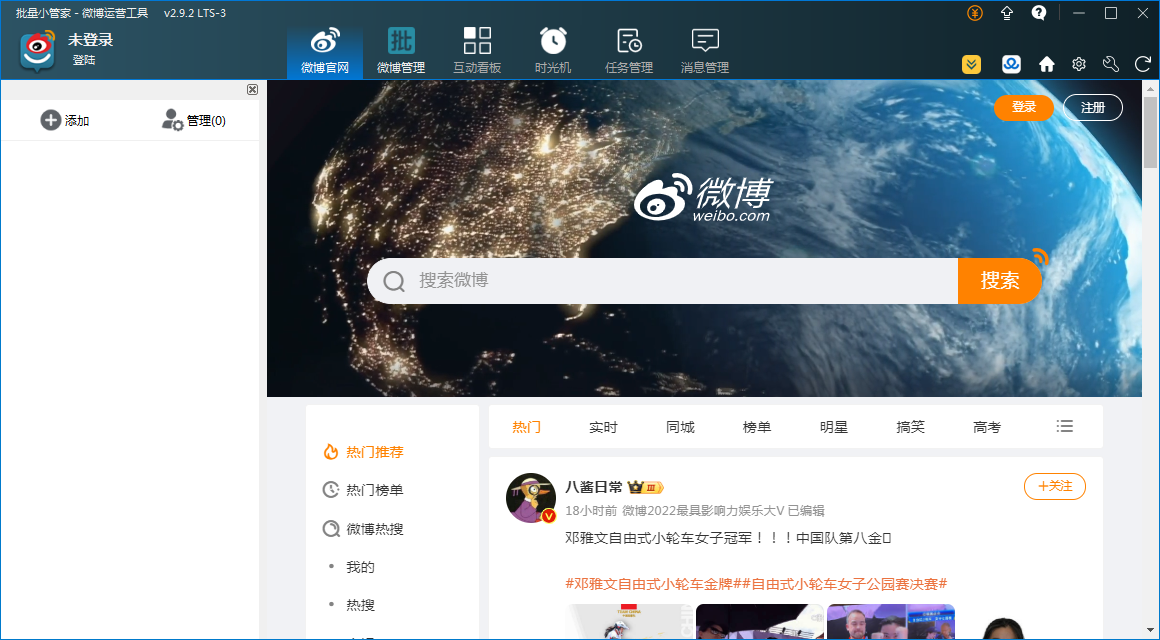This screenshot has width=1160, height=640.
Task: Open 消息管理 message tab
Action: [x=705, y=51]
